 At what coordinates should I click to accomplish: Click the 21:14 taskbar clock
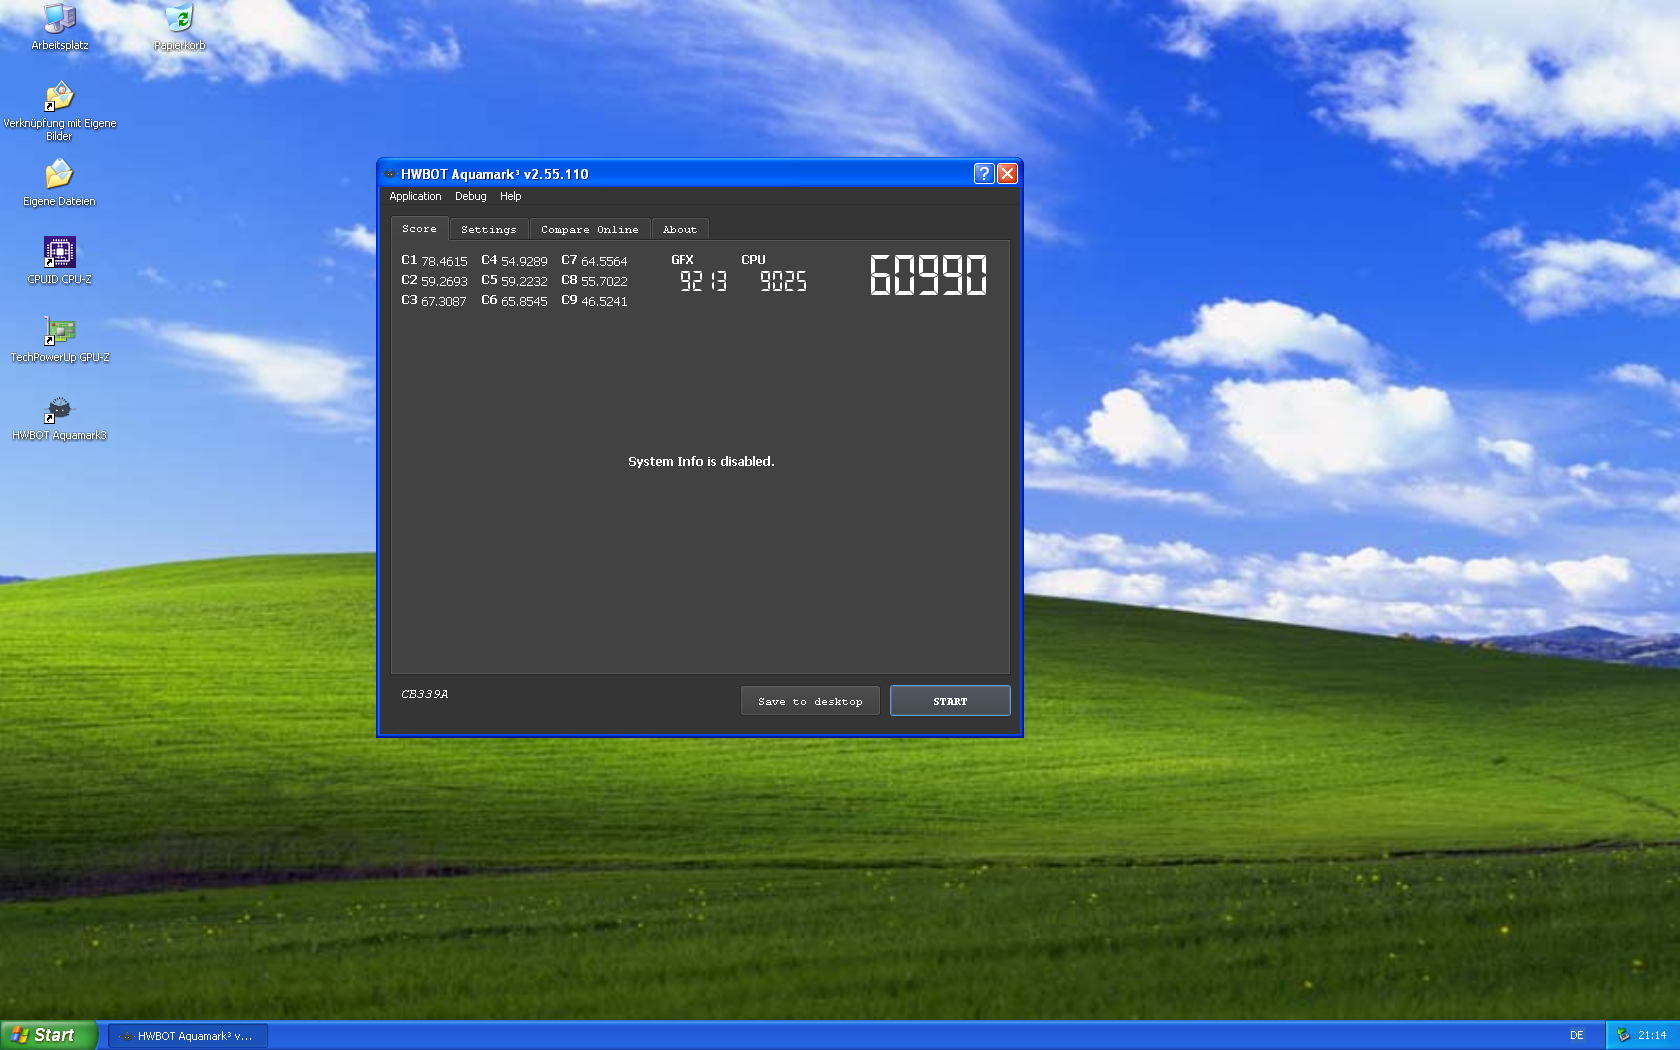pos(1652,1036)
